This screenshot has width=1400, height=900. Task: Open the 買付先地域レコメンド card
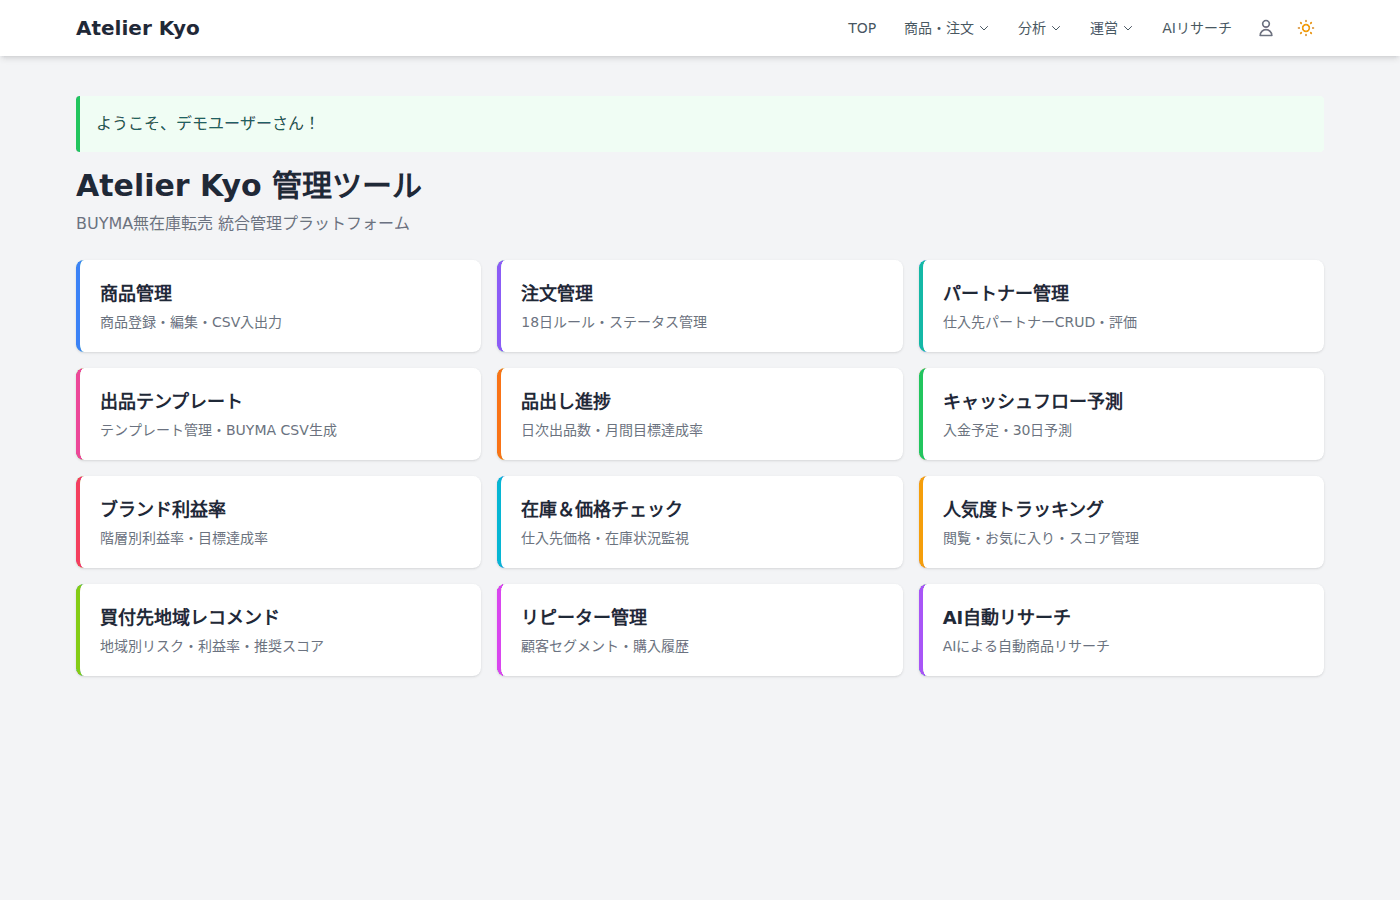279,630
